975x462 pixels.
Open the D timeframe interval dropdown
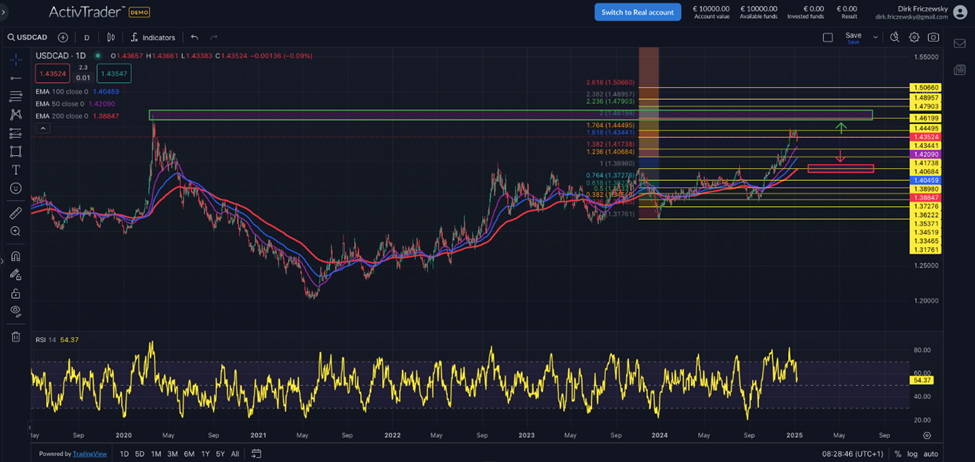(87, 37)
